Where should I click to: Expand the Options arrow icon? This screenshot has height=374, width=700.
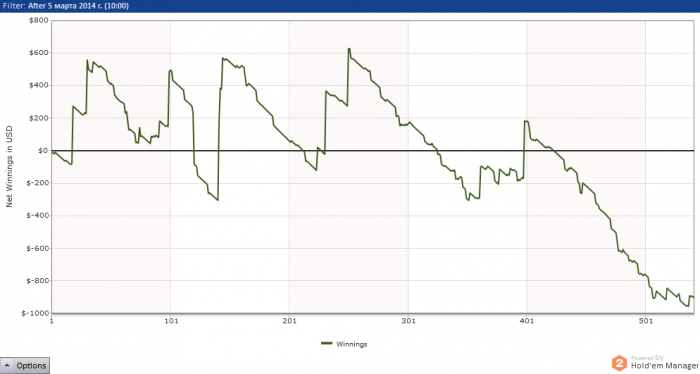(x=7, y=365)
